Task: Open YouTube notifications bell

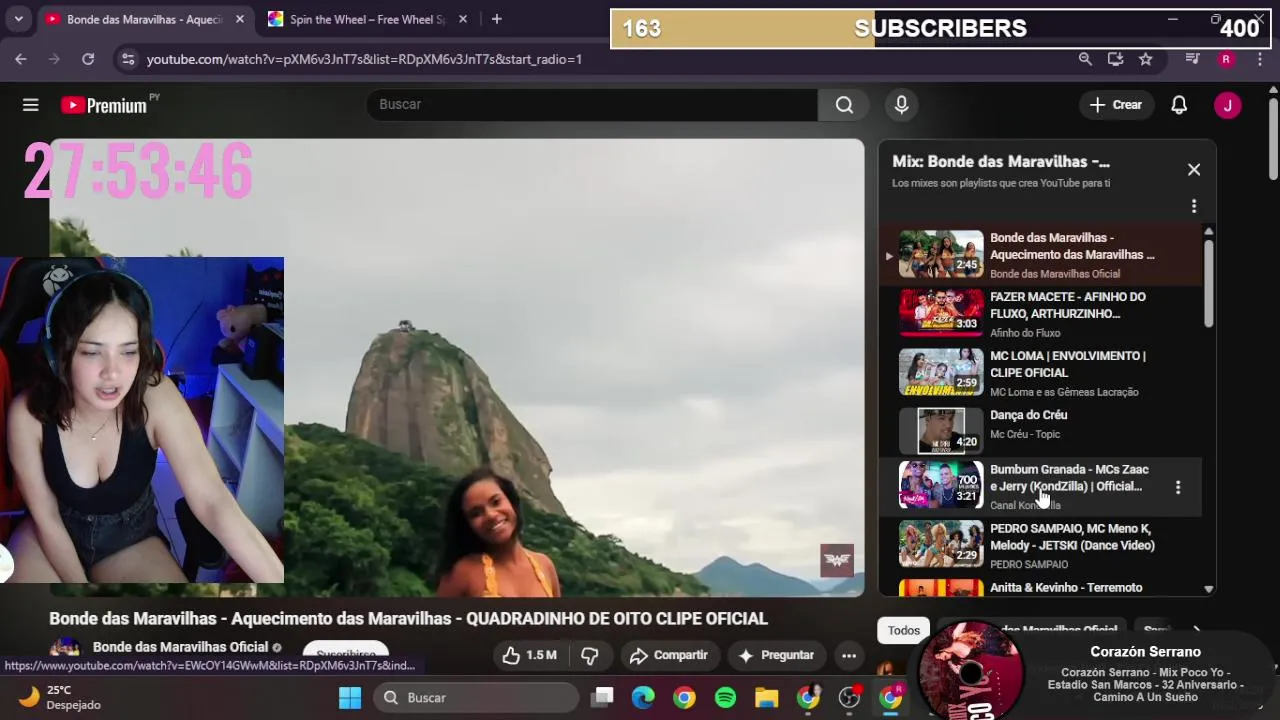Action: click(1179, 105)
